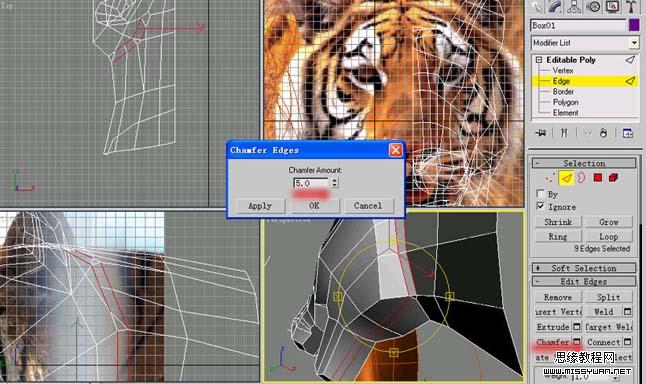The height and width of the screenshot is (384, 646).
Task: Click the Chamfer Amount spinner arrows
Action: (335, 183)
